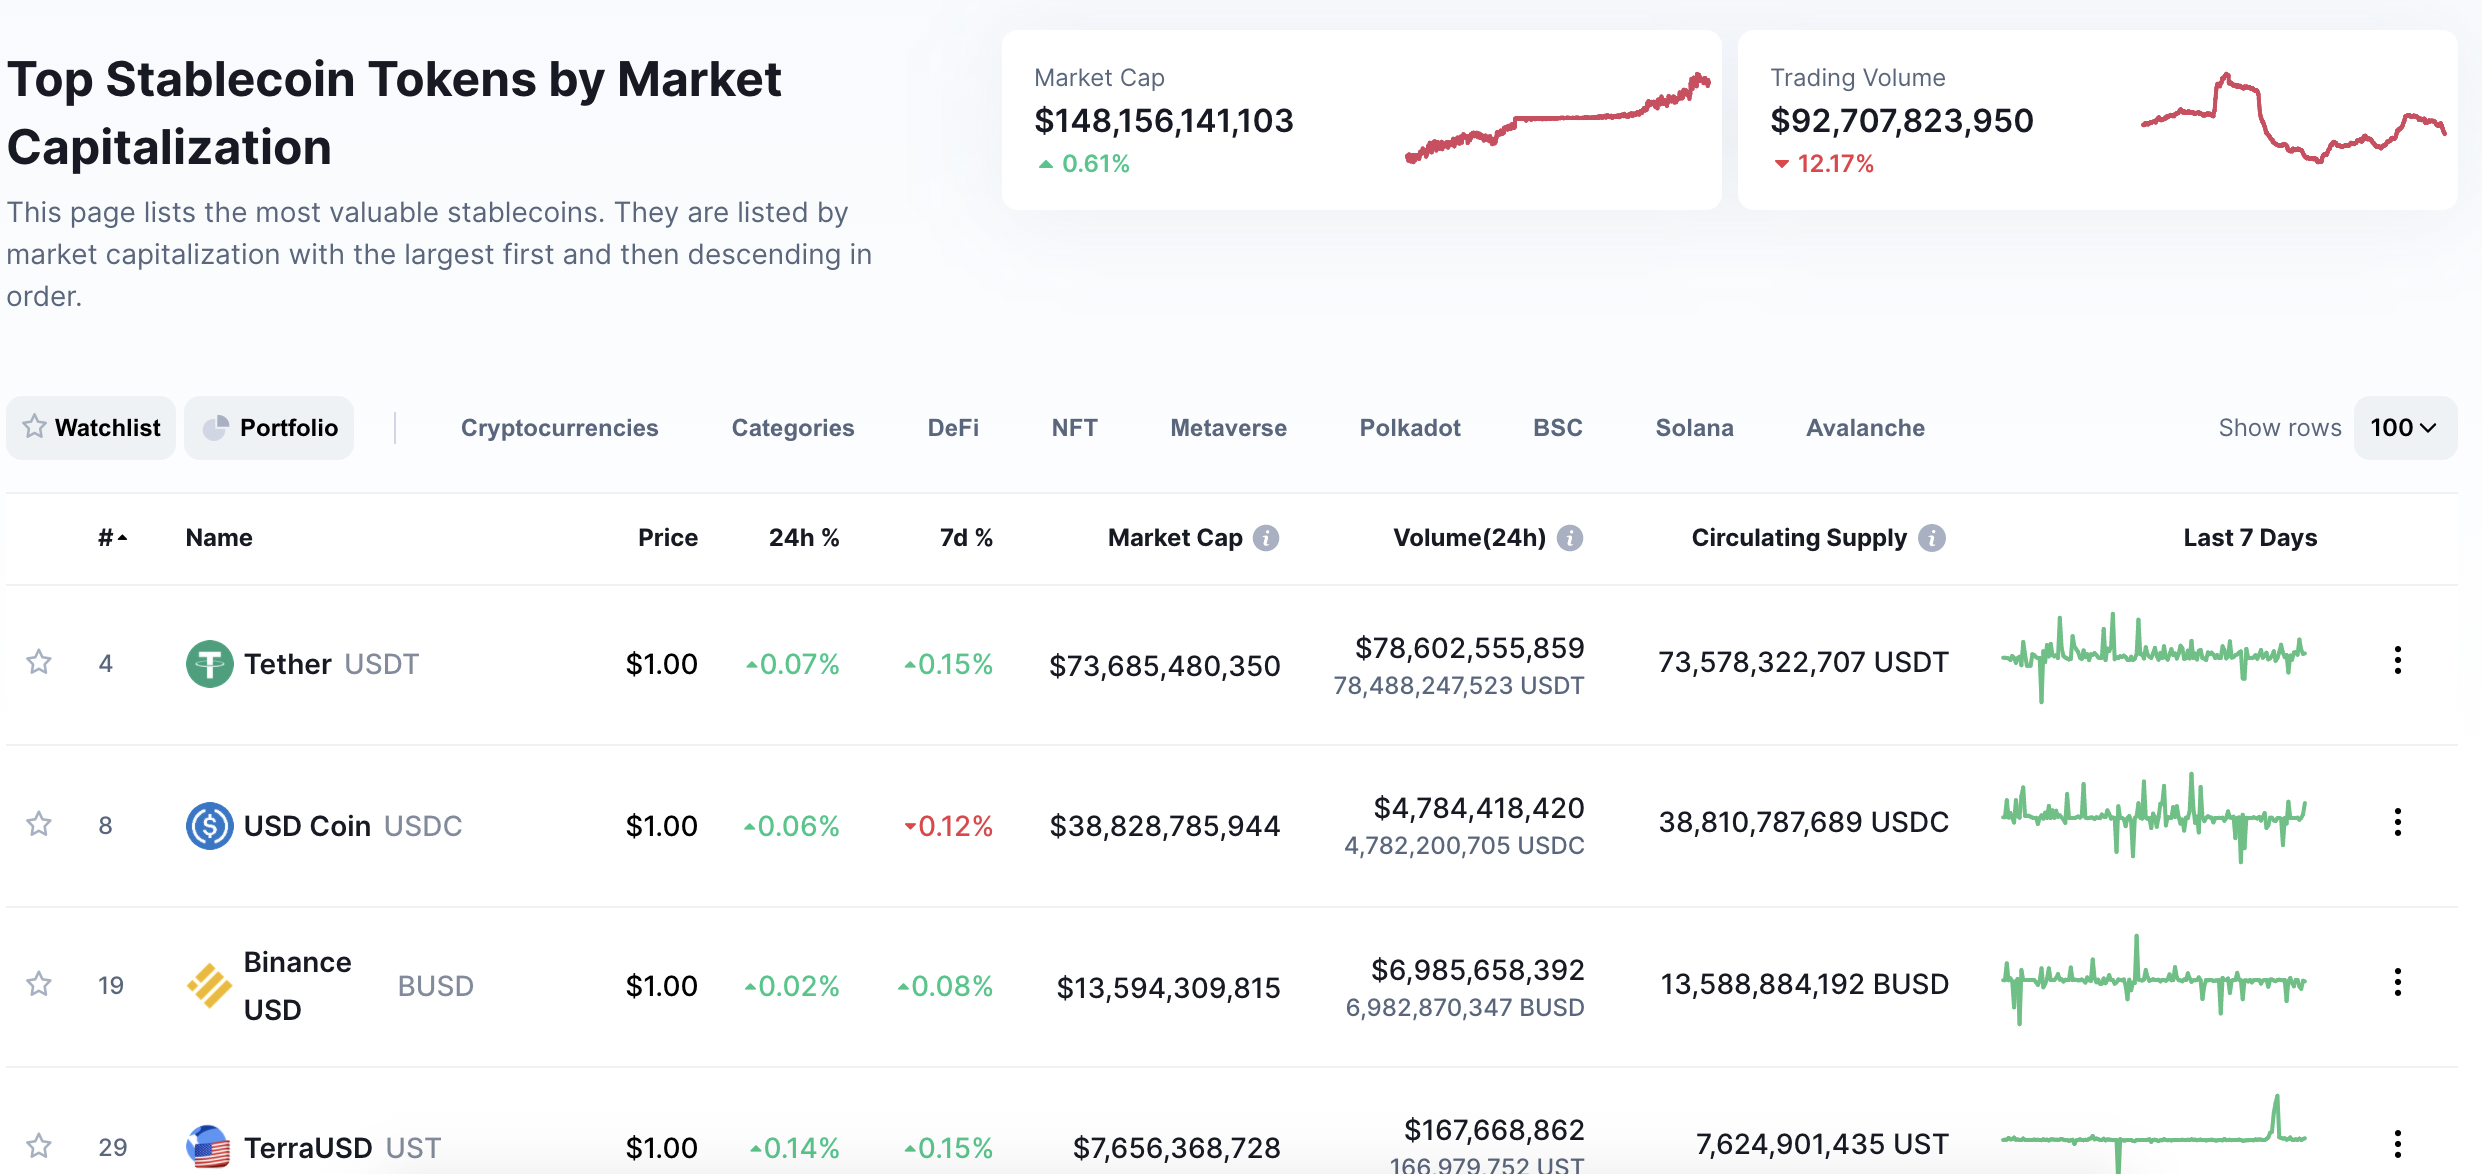The height and width of the screenshot is (1174, 2482).
Task: Sort the table by the 24h % column
Action: coord(804,538)
